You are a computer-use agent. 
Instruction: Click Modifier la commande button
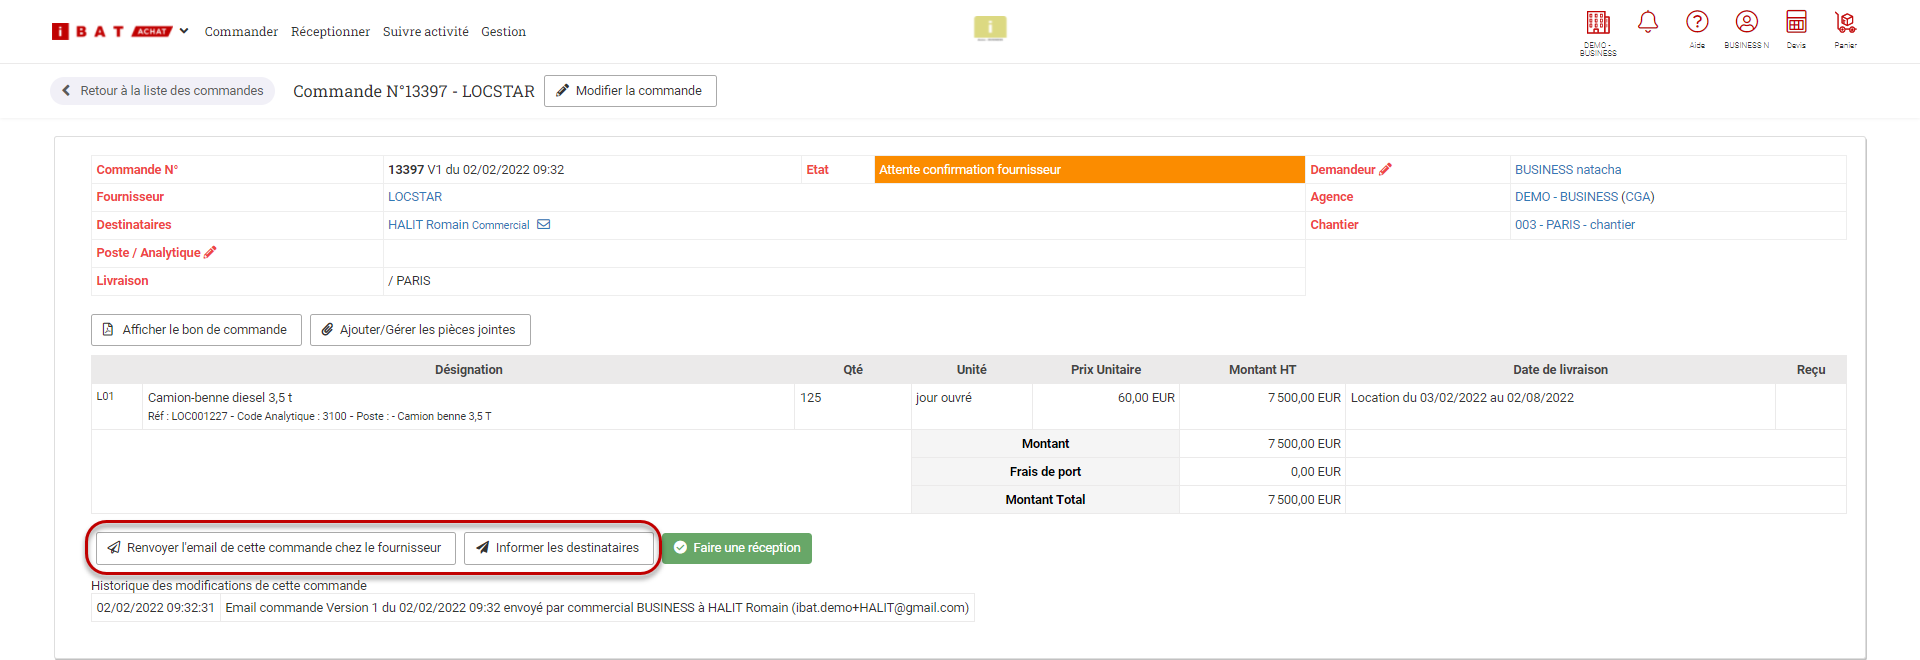[x=630, y=91]
